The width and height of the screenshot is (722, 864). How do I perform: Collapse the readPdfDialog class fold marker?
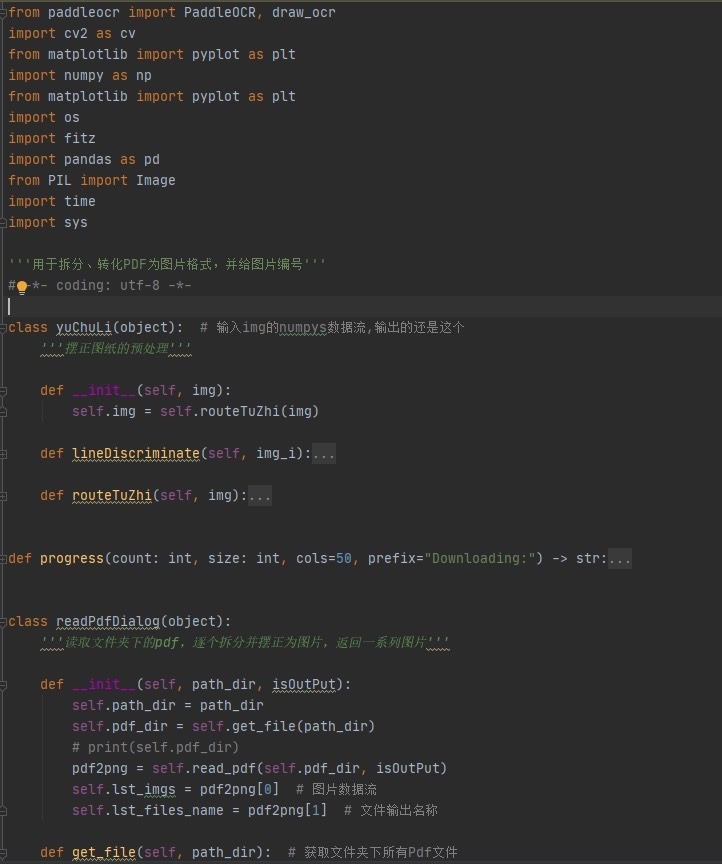point(3,622)
